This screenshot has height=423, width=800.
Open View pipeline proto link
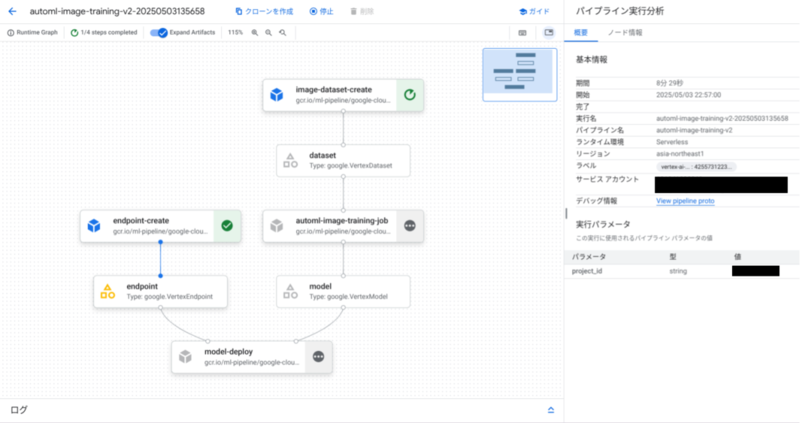point(685,201)
